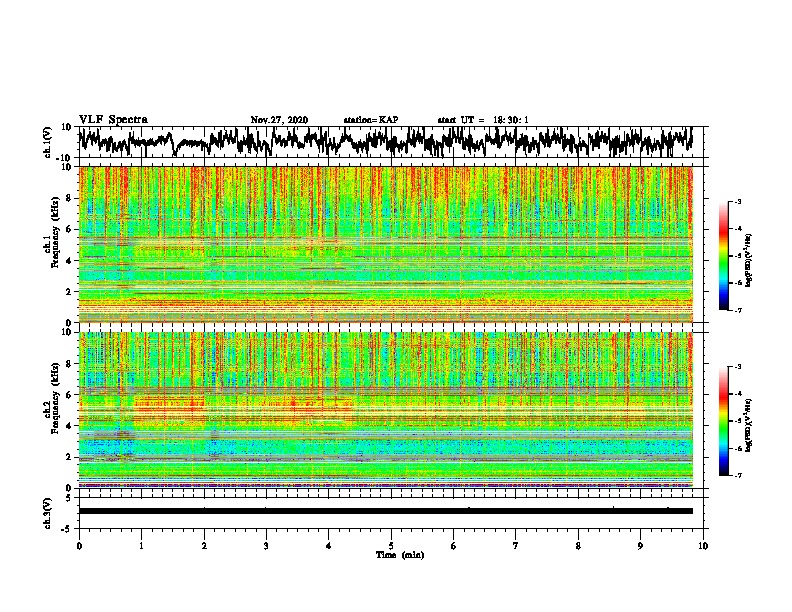Click the 'Time (min)' axis label
The height and width of the screenshot is (612, 792).
click(400, 555)
